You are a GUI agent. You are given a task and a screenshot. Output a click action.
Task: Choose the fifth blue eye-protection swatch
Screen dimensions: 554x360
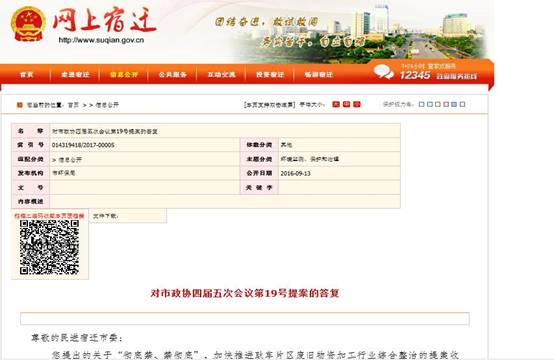pos(454,104)
